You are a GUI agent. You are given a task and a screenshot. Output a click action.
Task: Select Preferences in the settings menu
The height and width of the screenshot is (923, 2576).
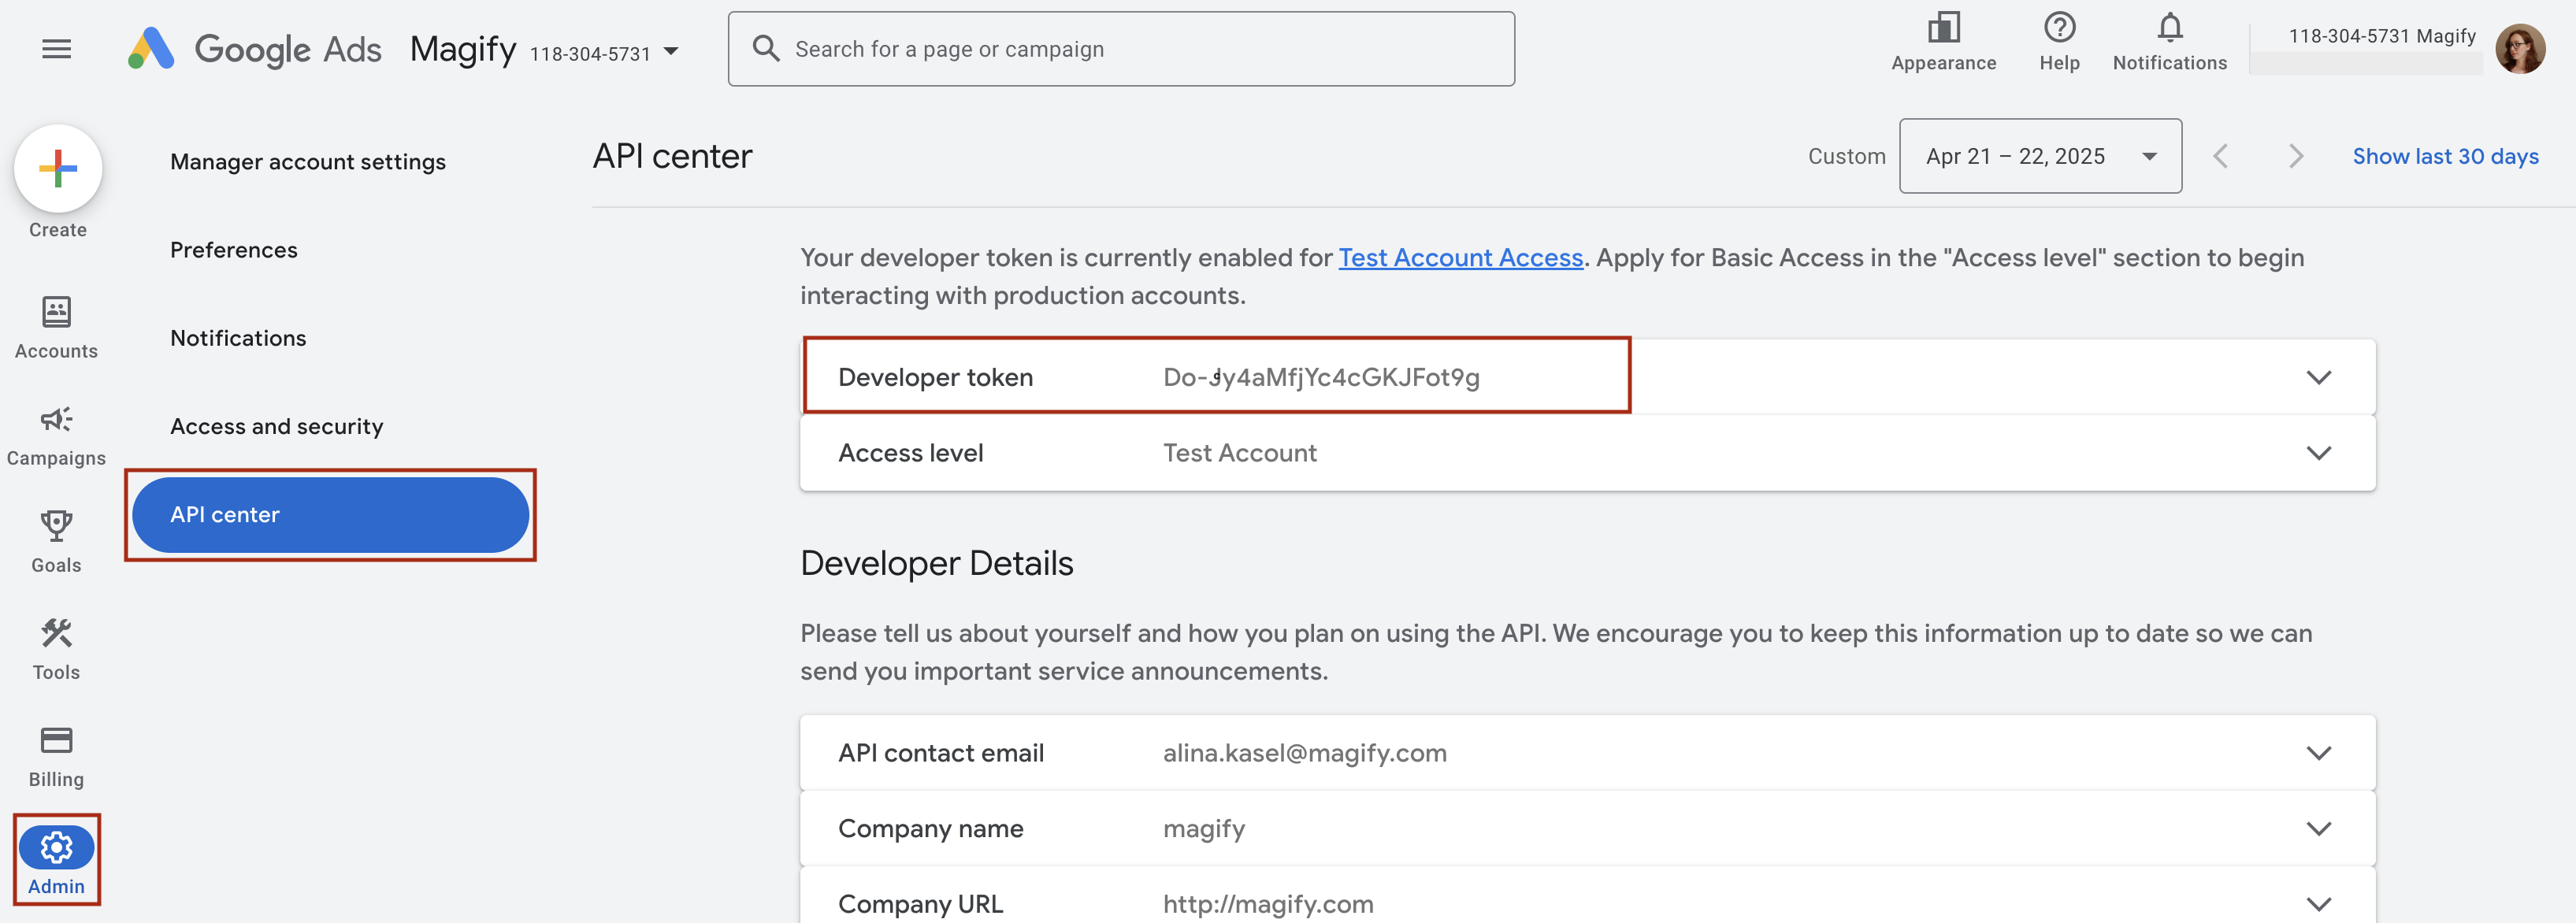click(233, 250)
